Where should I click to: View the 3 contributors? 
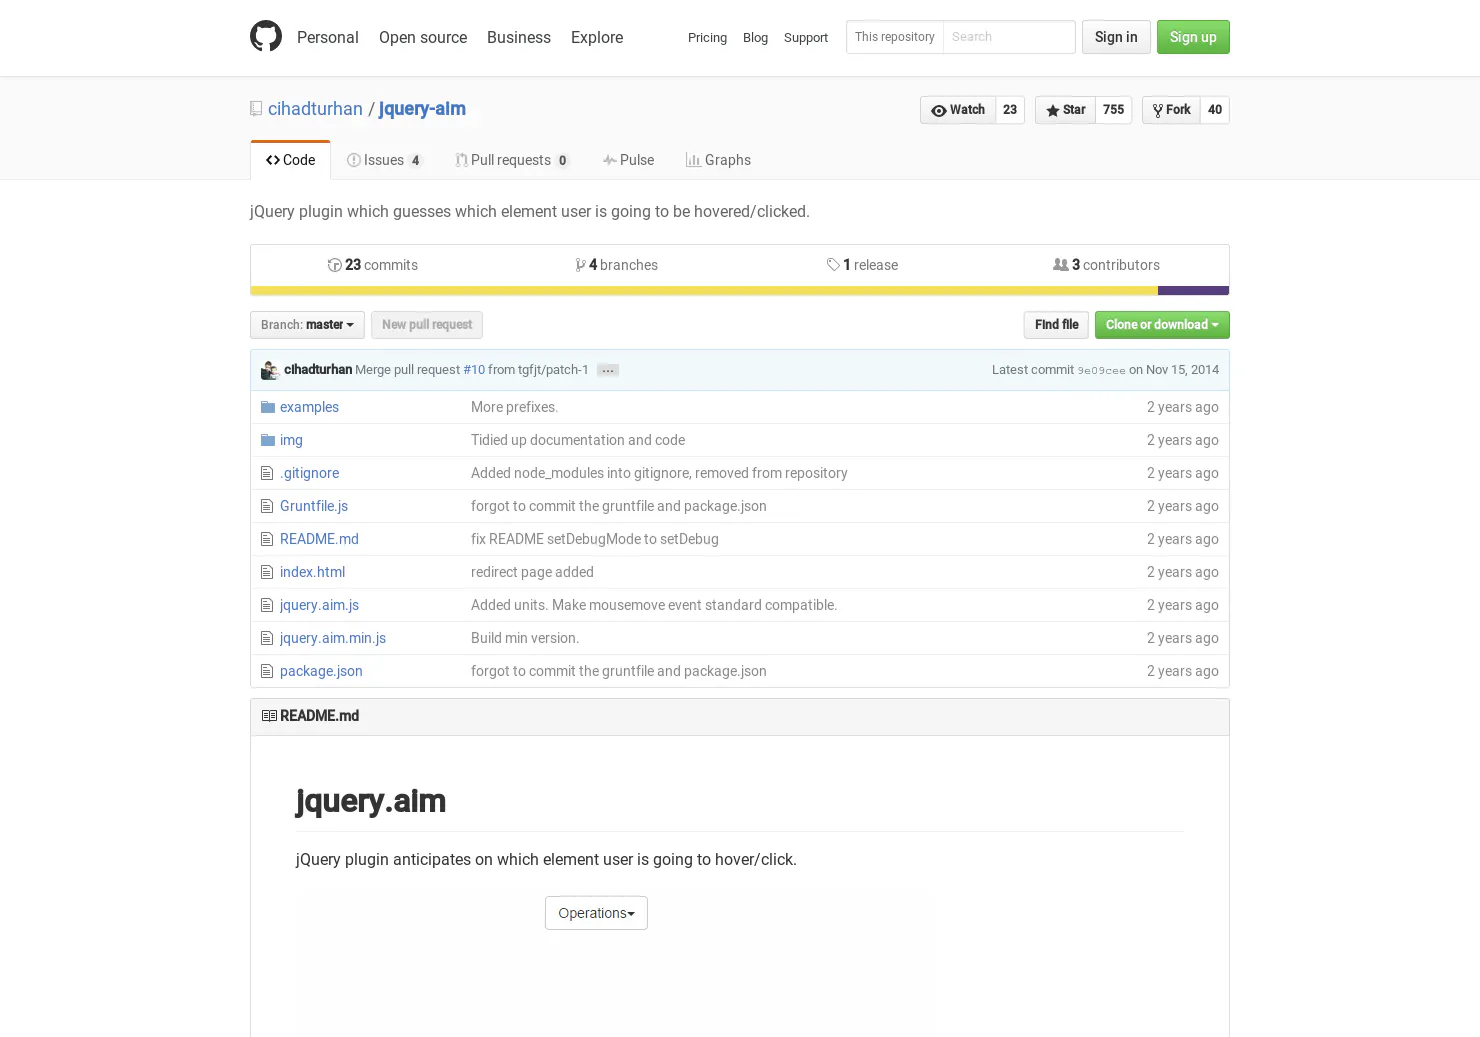pyautogui.click(x=1106, y=265)
